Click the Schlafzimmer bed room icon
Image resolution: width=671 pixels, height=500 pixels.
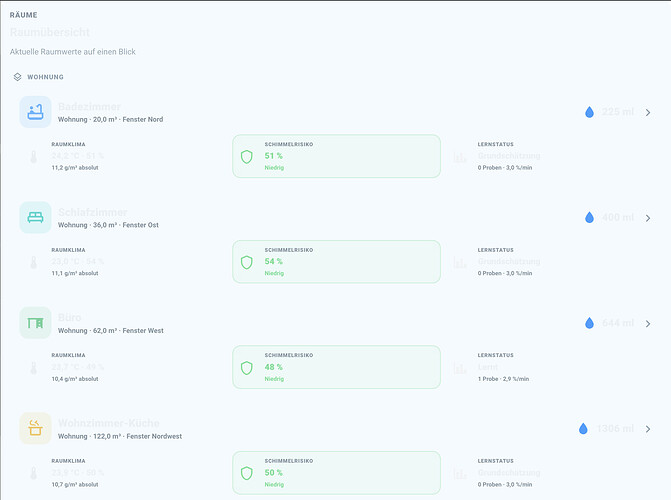(36, 217)
